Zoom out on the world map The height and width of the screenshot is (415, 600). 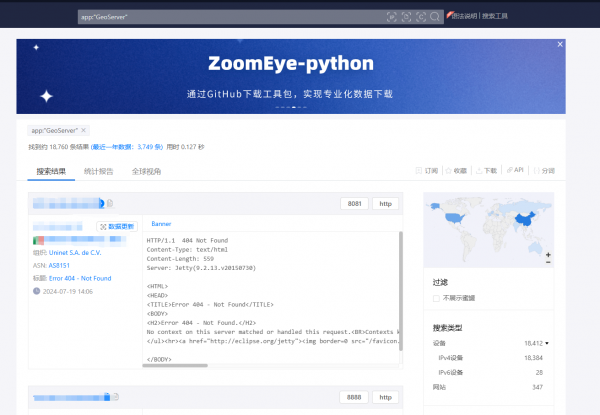[x=547, y=264]
